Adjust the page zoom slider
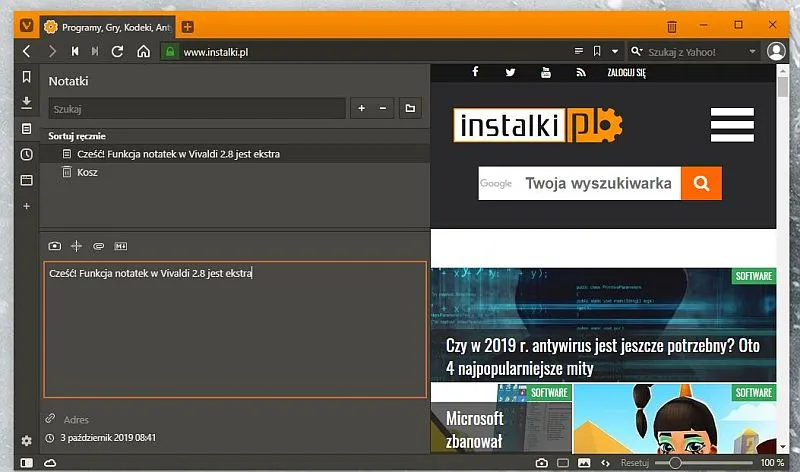The image size is (800, 472). point(704,463)
